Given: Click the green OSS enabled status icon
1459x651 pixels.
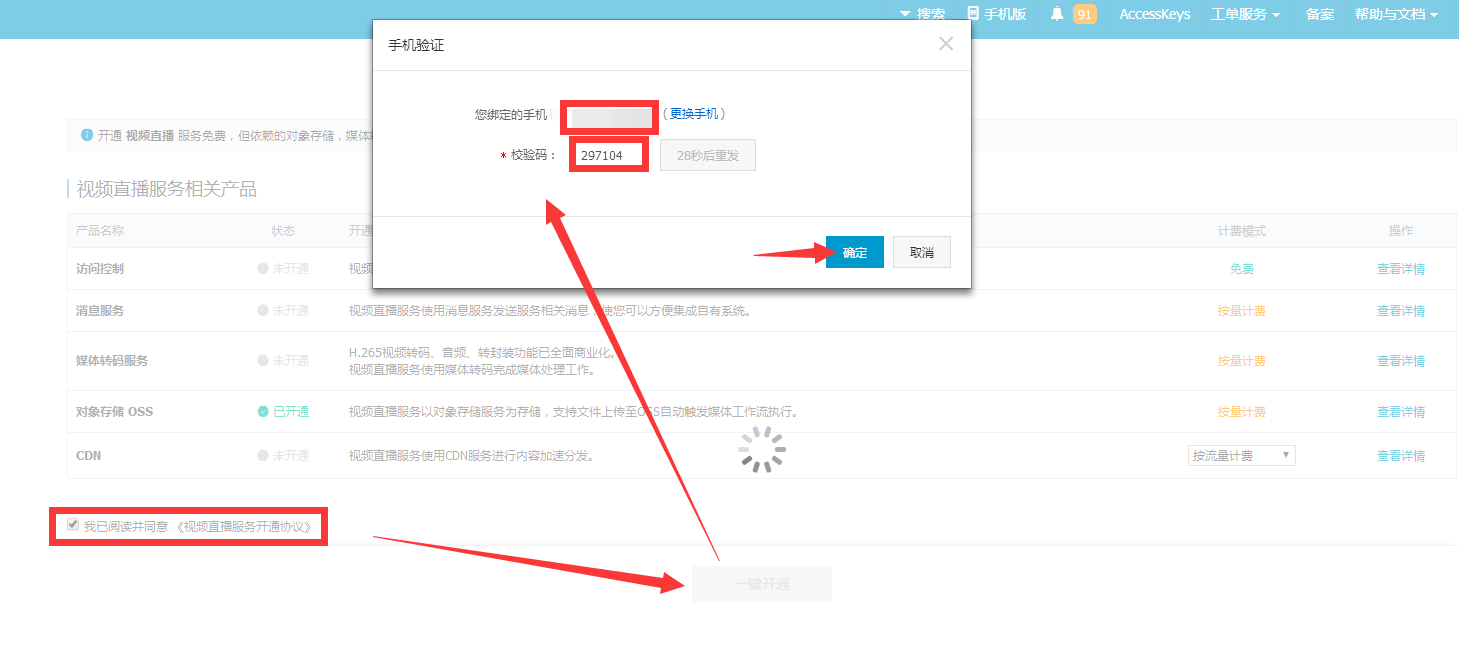Looking at the screenshot, I should click(263, 411).
